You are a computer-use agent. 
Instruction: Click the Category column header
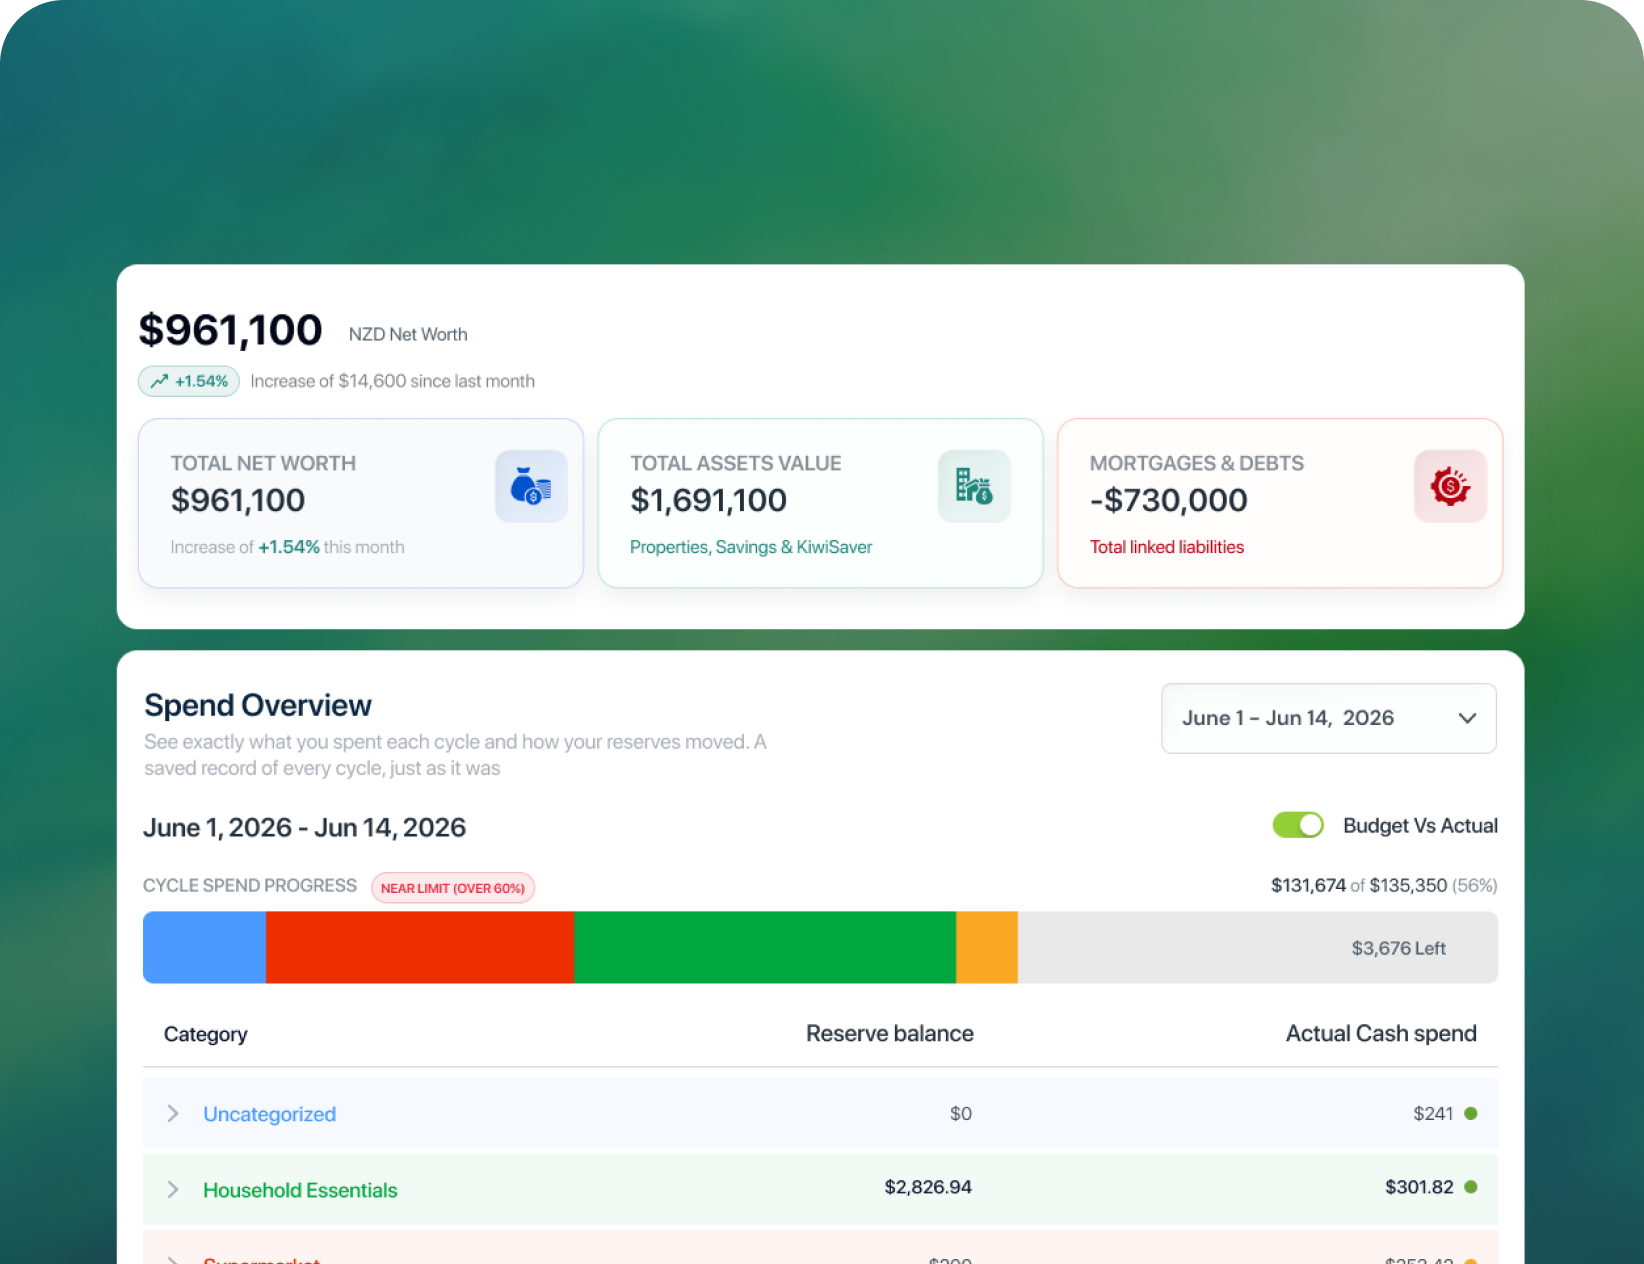(x=205, y=1034)
